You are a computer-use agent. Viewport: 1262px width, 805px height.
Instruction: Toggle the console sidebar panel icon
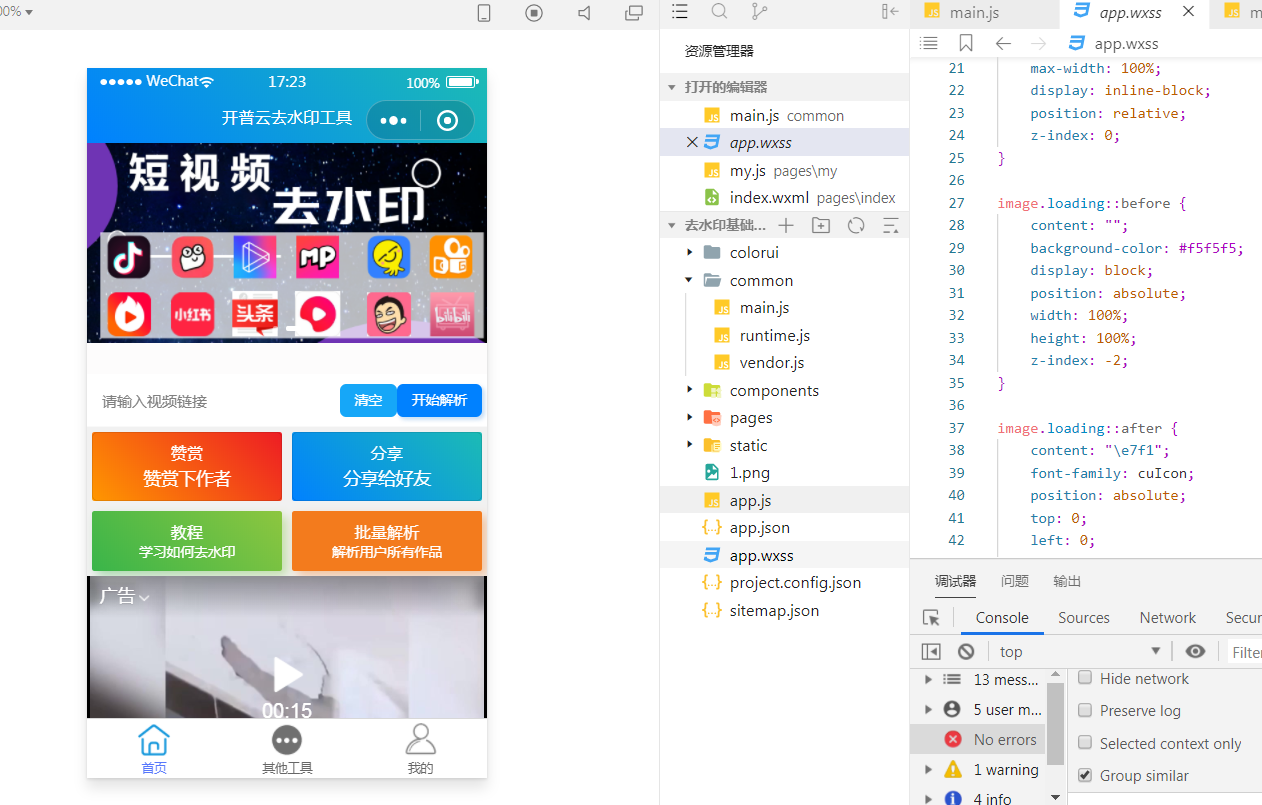click(931, 651)
